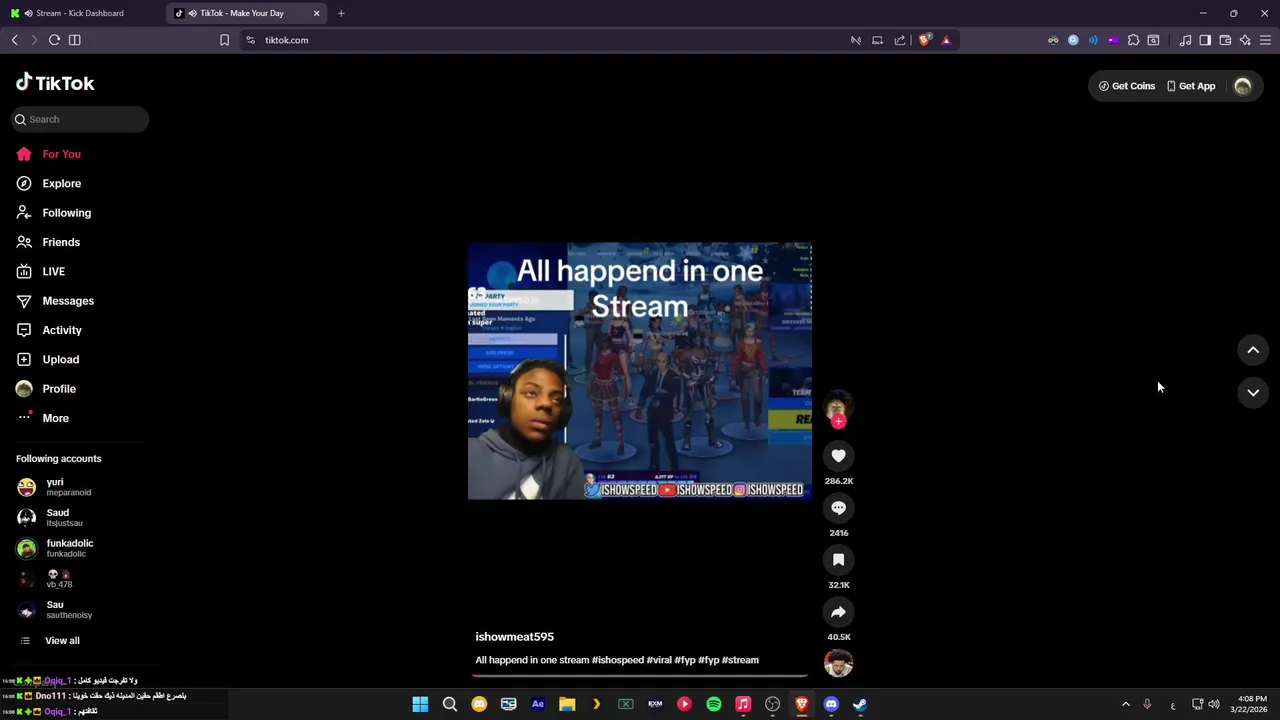This screenshot has width=1280, height=720.
Task: Open the Friends page
Action: coord(48,242)
